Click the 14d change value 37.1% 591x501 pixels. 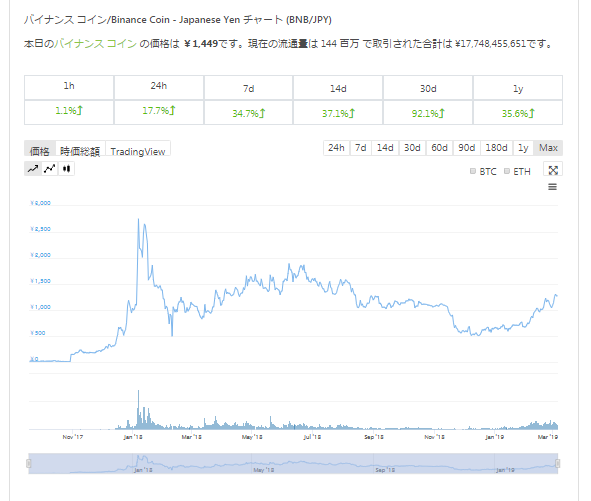(x=338, y=113)
